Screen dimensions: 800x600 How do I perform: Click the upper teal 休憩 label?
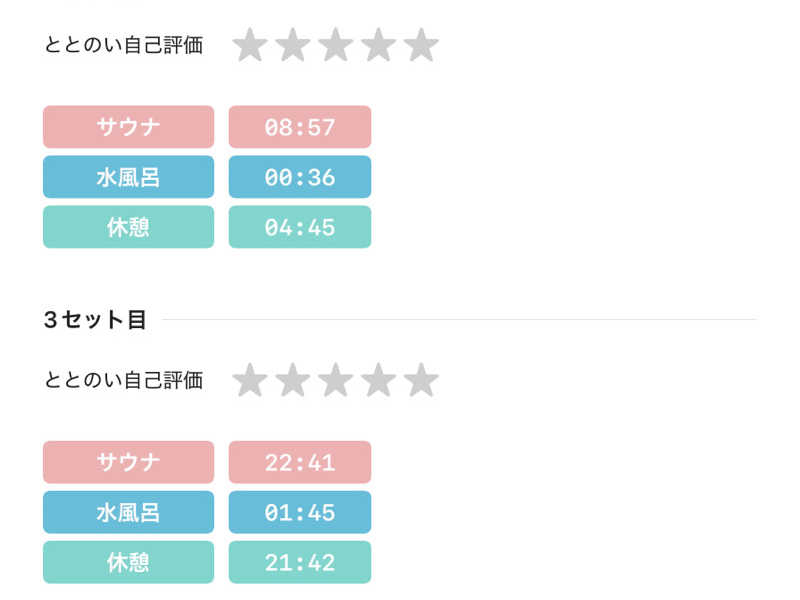pyautogui.click(x=128, y=227)
